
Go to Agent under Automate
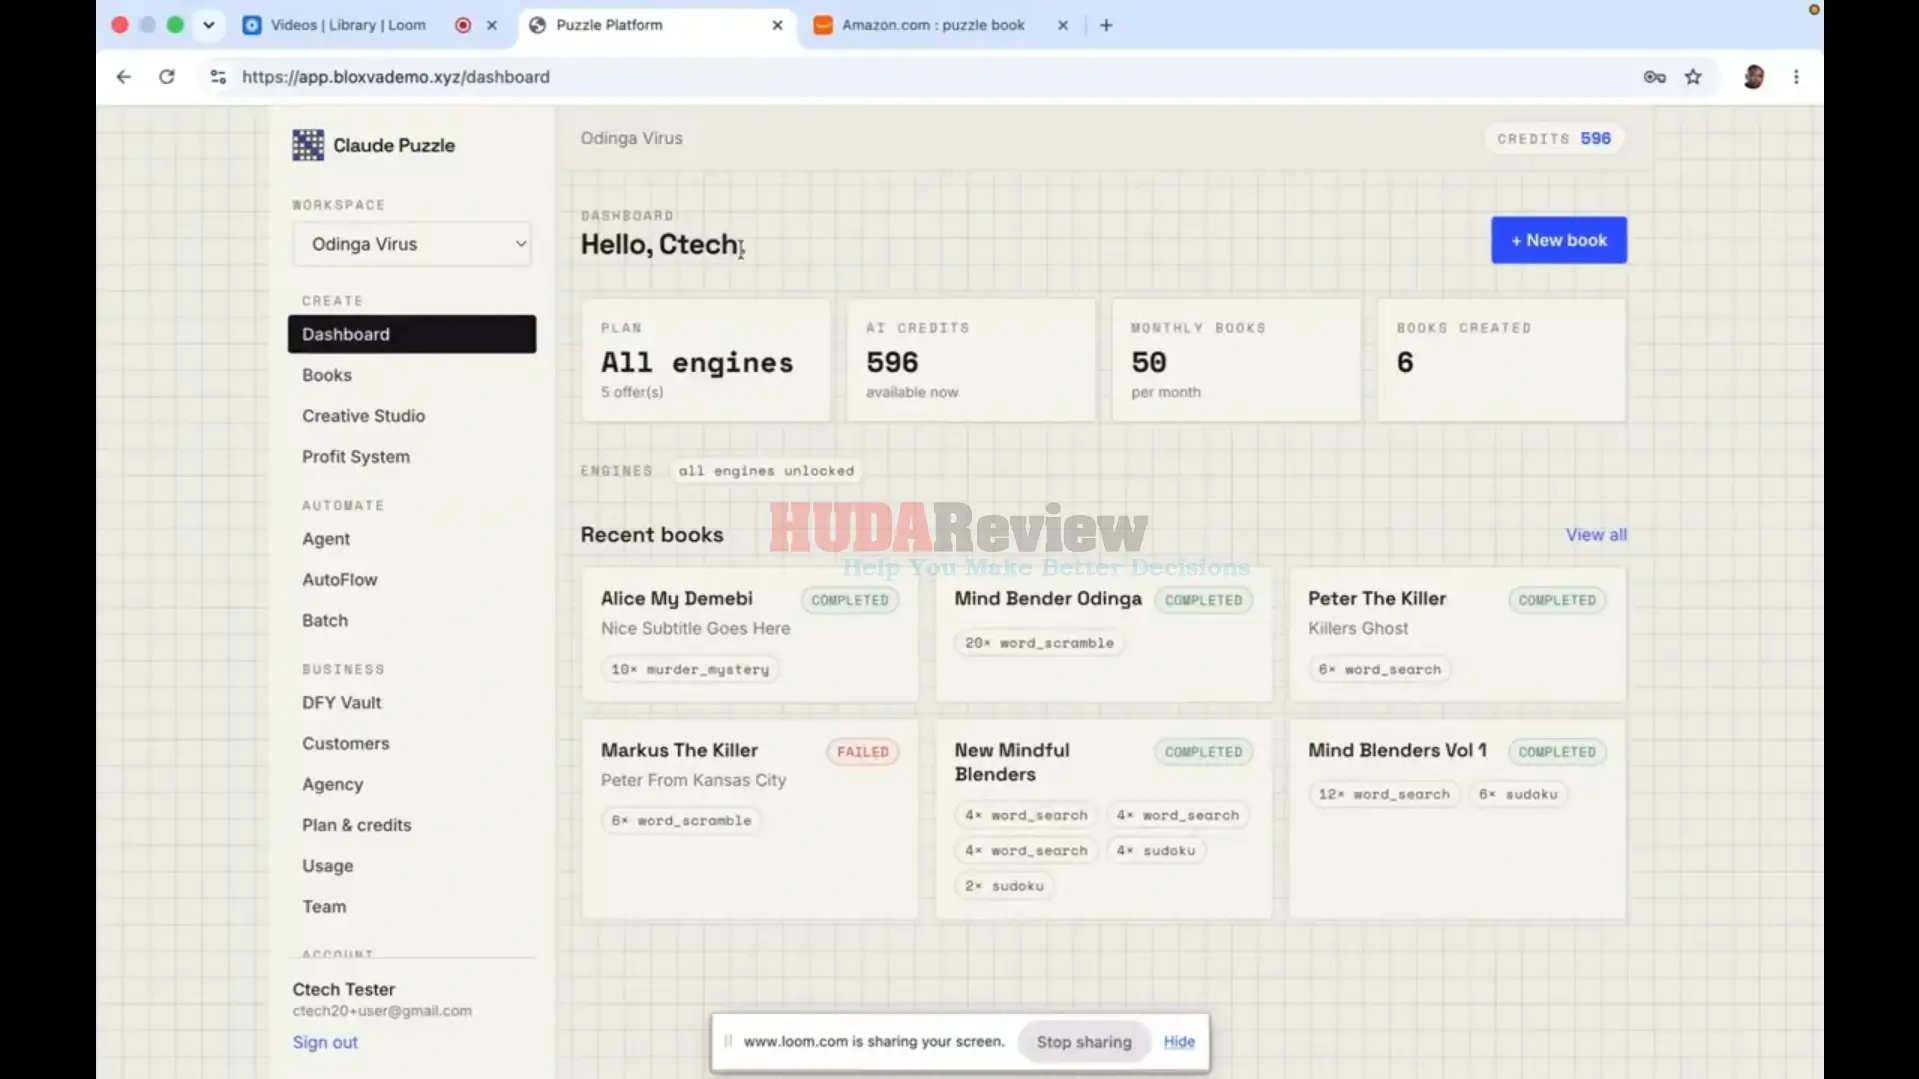(x=326, y=539)
